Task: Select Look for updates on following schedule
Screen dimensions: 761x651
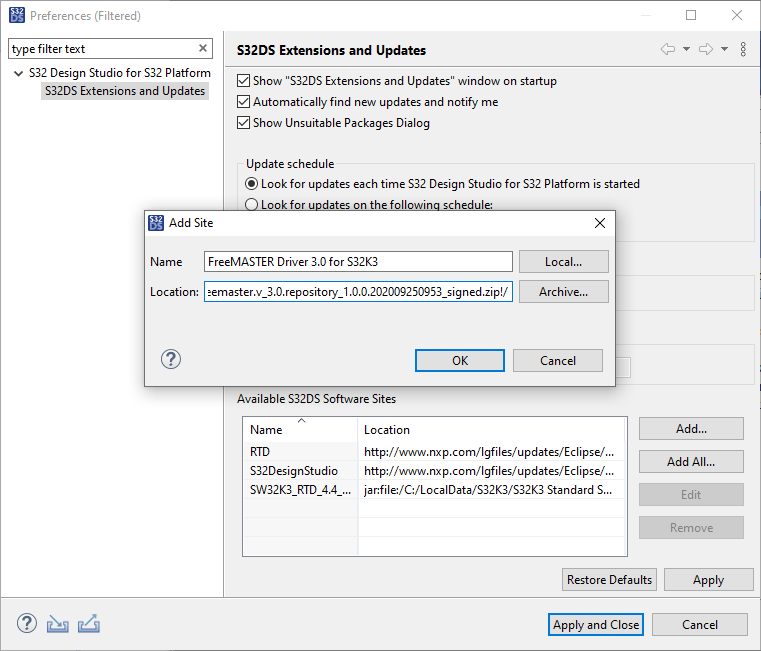Action: point(251,204)
